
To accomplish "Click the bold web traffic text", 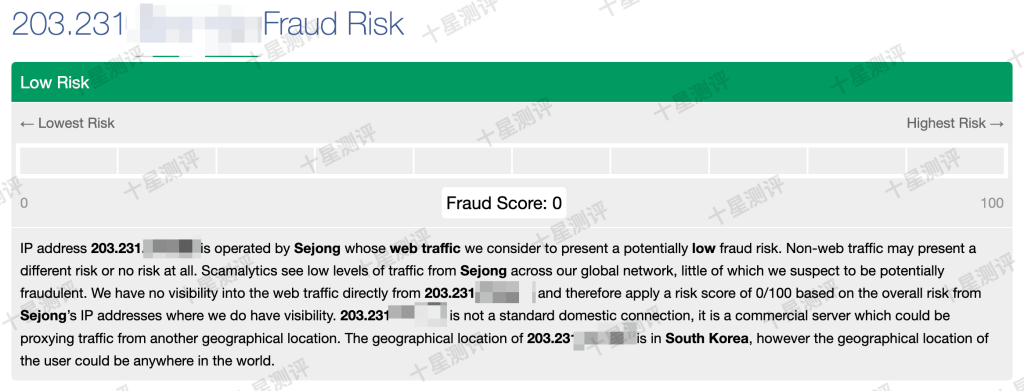I will [425, 248].
